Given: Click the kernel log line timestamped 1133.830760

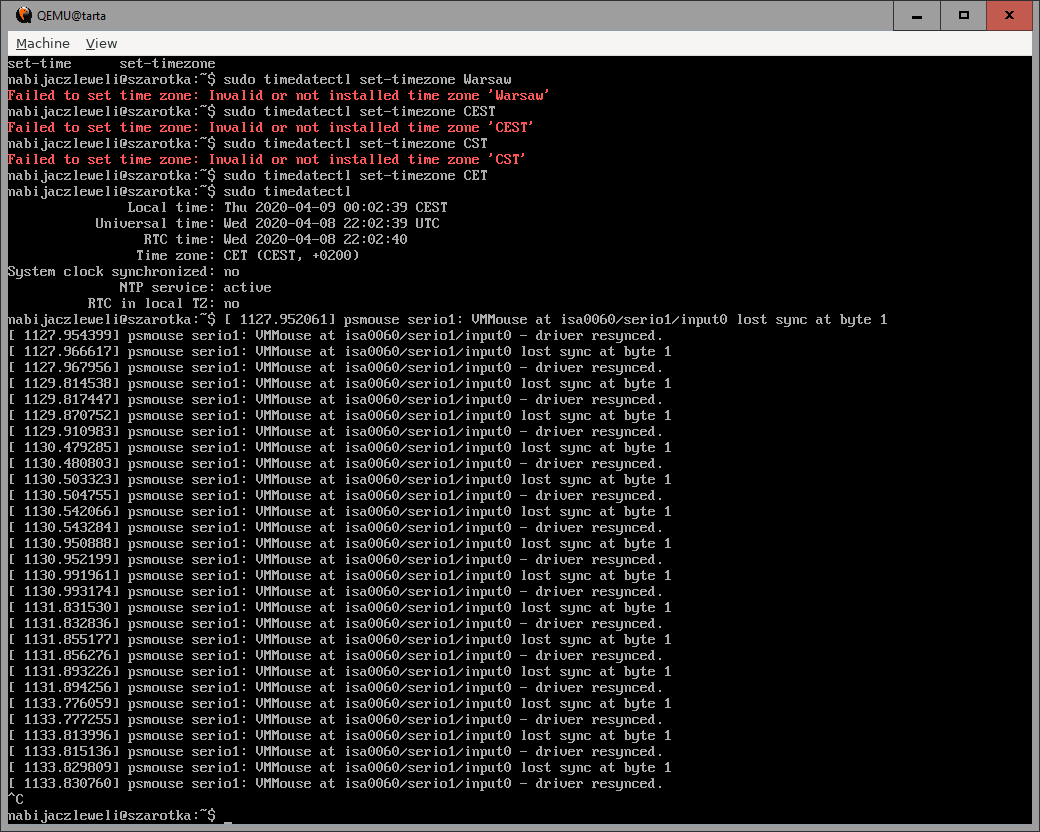Looking at the screenshot, I should (x=335, y=784).
